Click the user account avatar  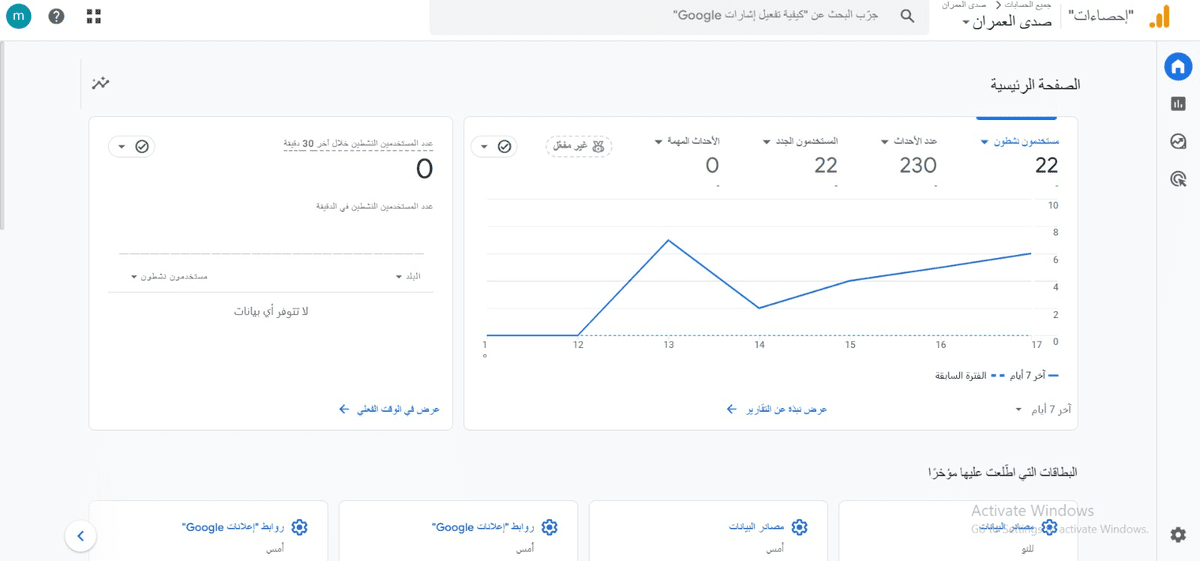(x=19, y=16)
